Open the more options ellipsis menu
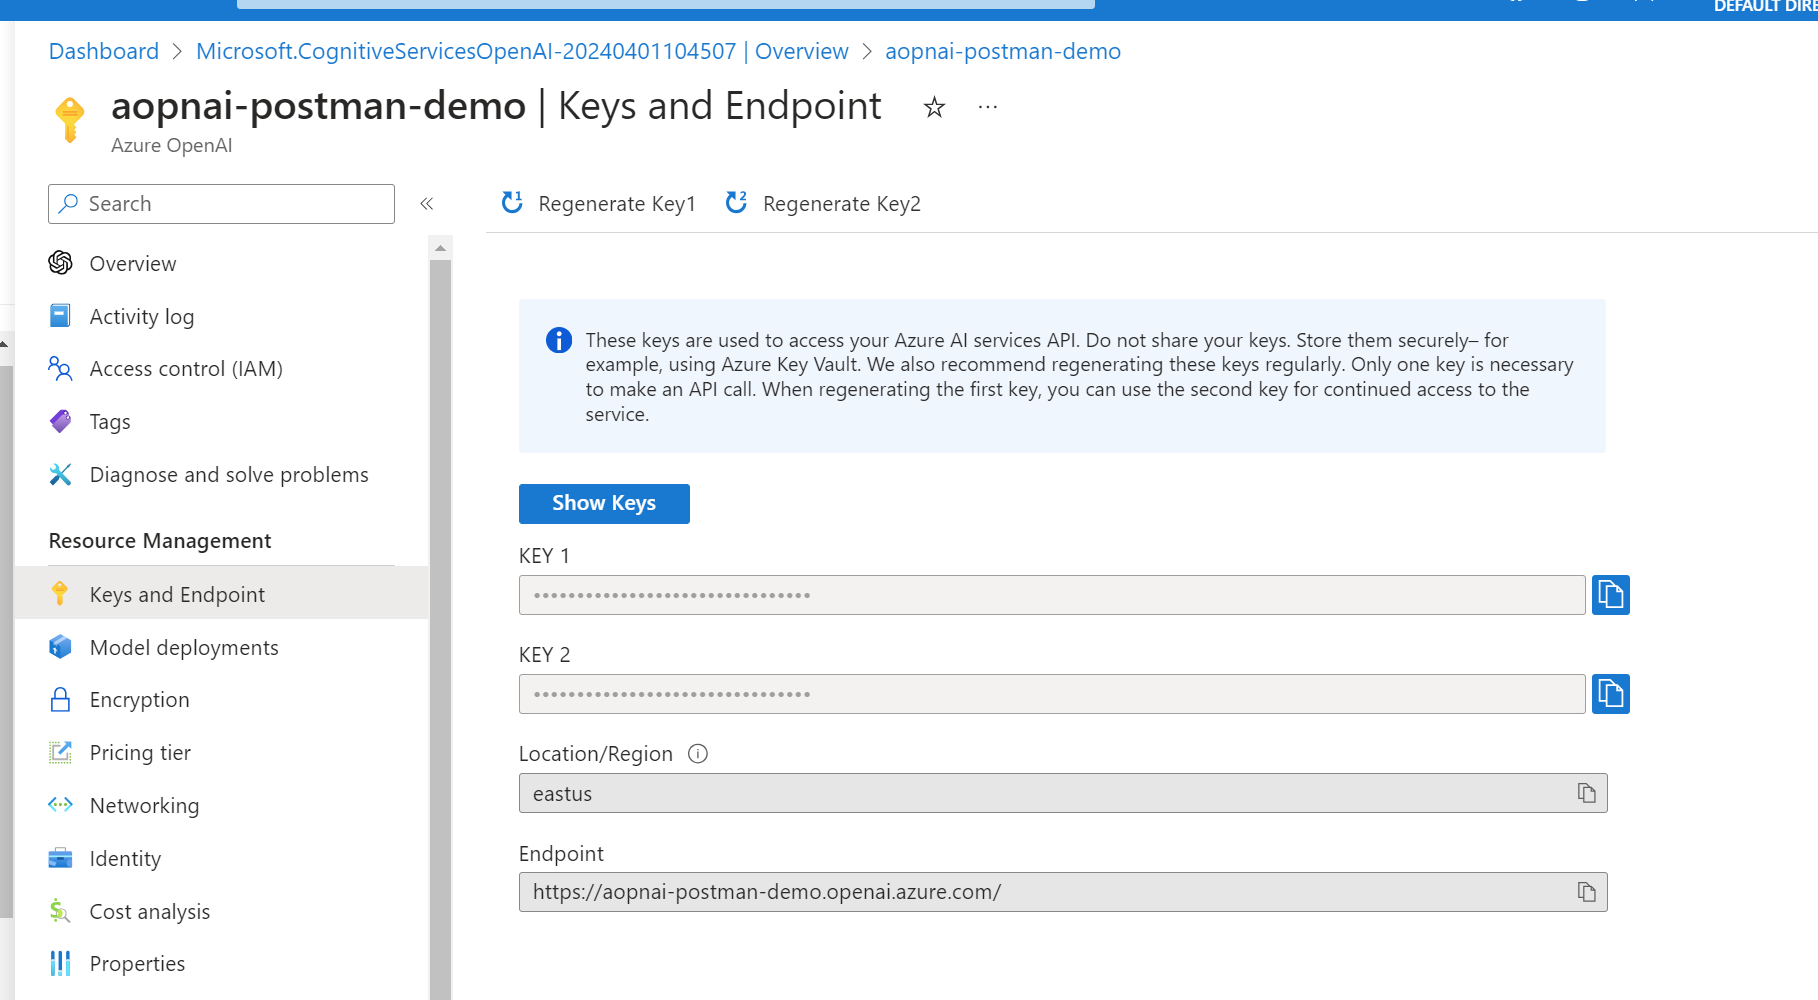Viewport: 1818px width, 1000px height. (x=987, y=107)
